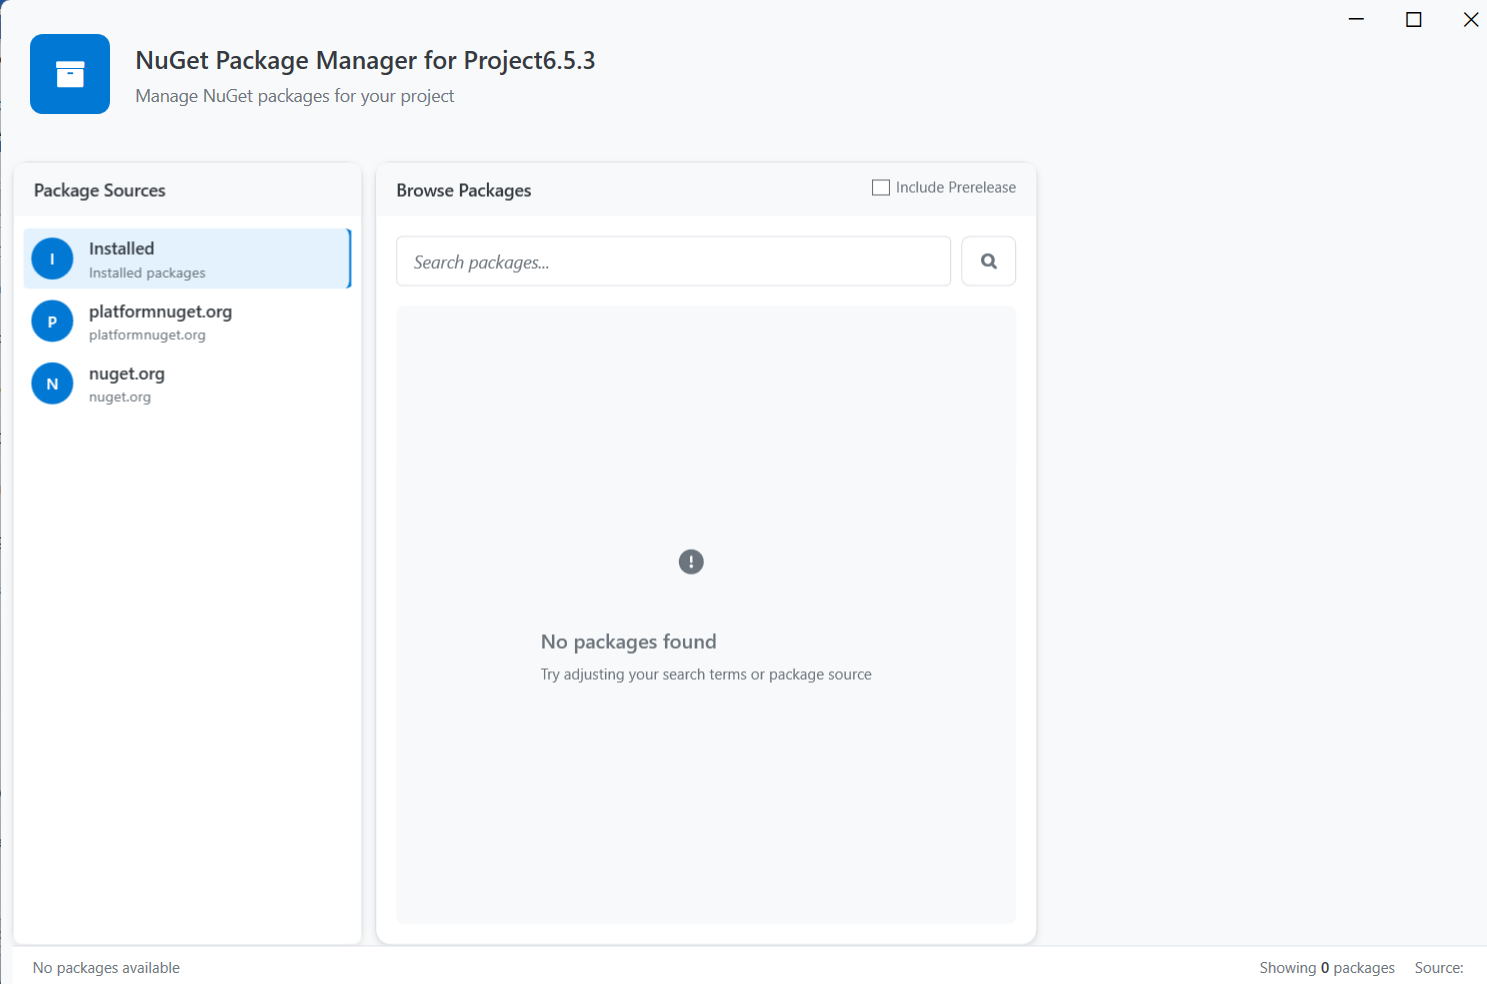Click 'Try adjusting your search terms' hint
This screenshot has width=1487, height=984.
click(706, 674)
